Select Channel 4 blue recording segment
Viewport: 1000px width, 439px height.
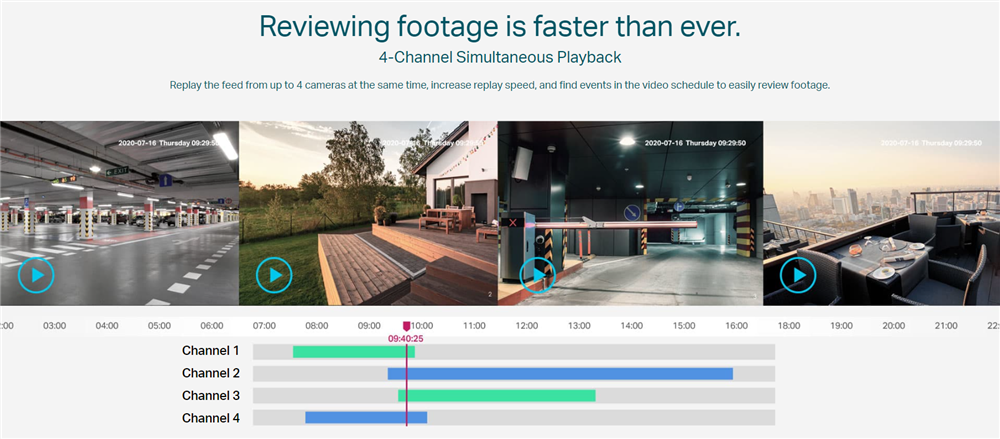point(366,417)
